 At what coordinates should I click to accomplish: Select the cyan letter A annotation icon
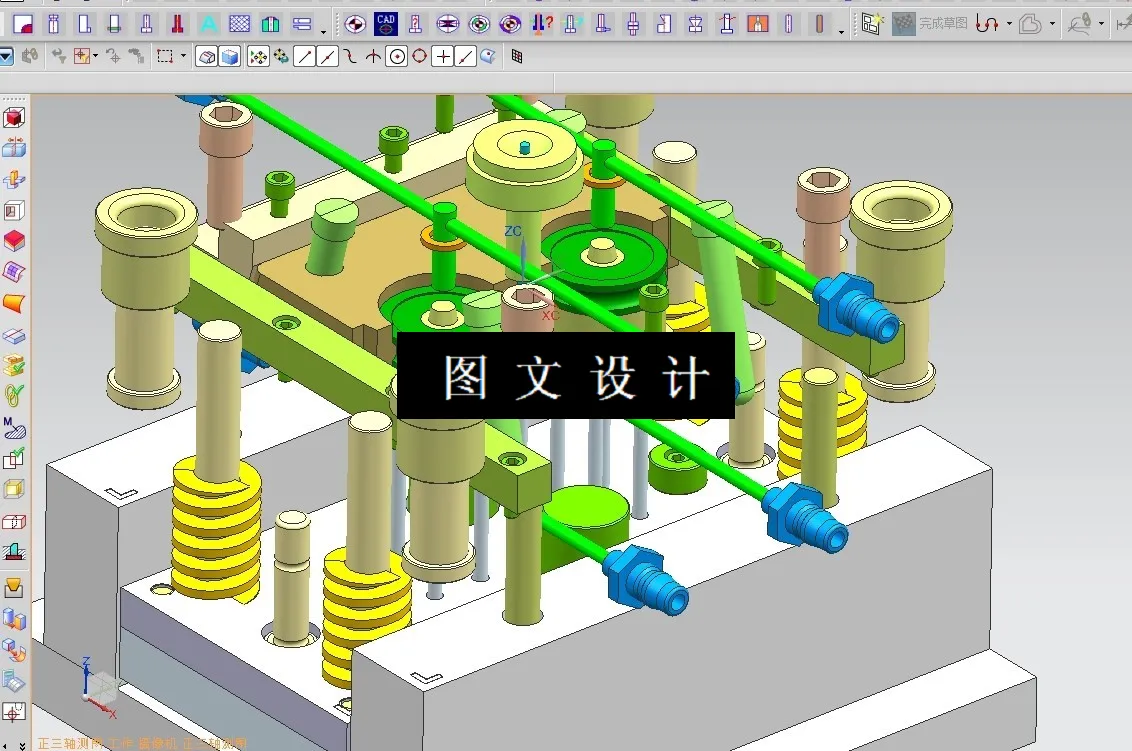click(207, 24)
